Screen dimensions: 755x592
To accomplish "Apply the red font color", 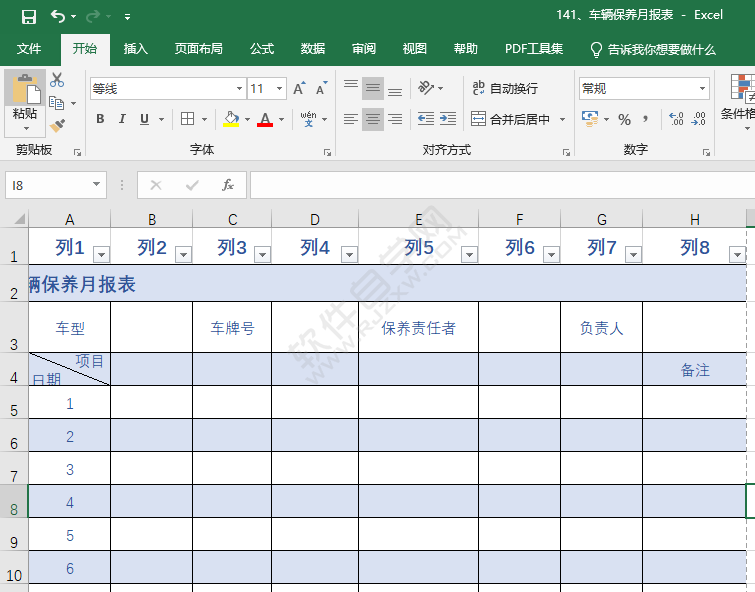I will click(265, 118).
